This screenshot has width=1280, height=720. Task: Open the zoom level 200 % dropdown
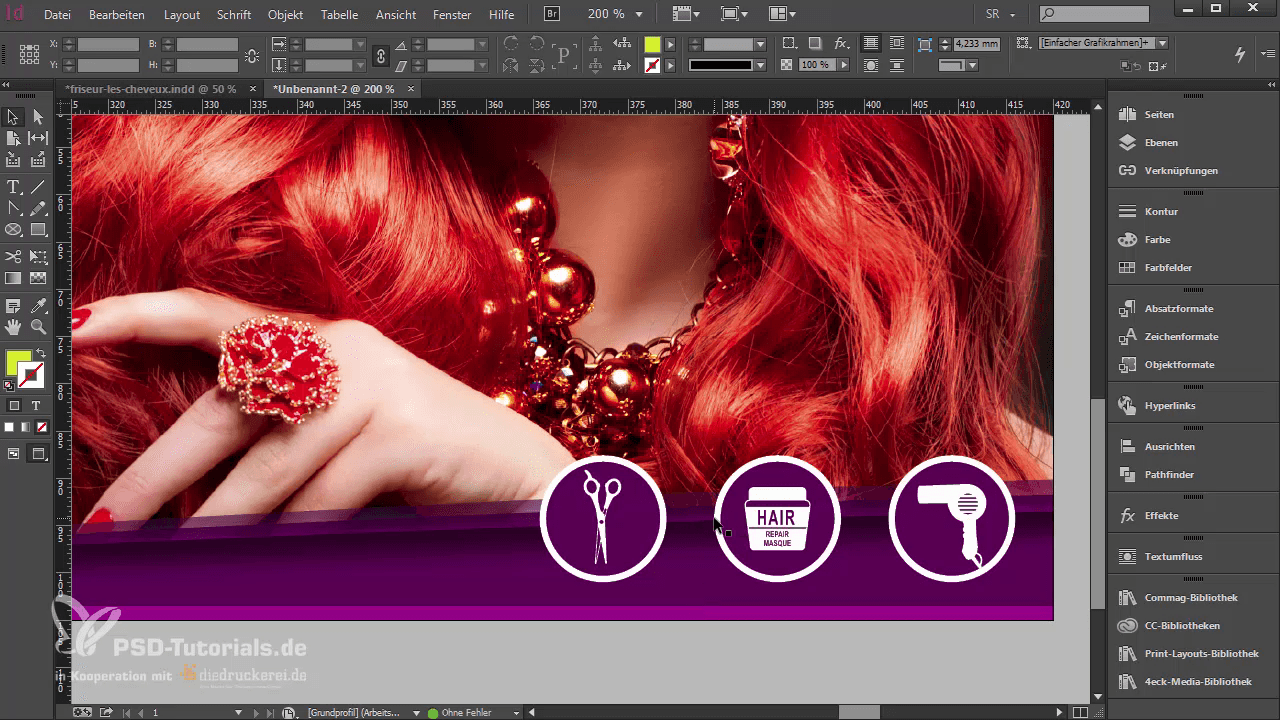(x=640, y=15)
